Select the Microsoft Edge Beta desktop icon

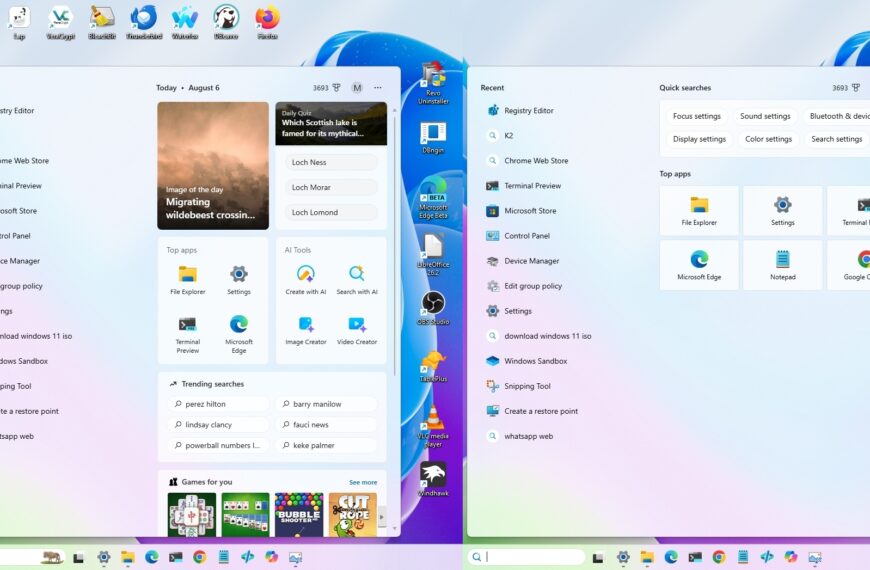pyautogui.click(x=433, y=199)
